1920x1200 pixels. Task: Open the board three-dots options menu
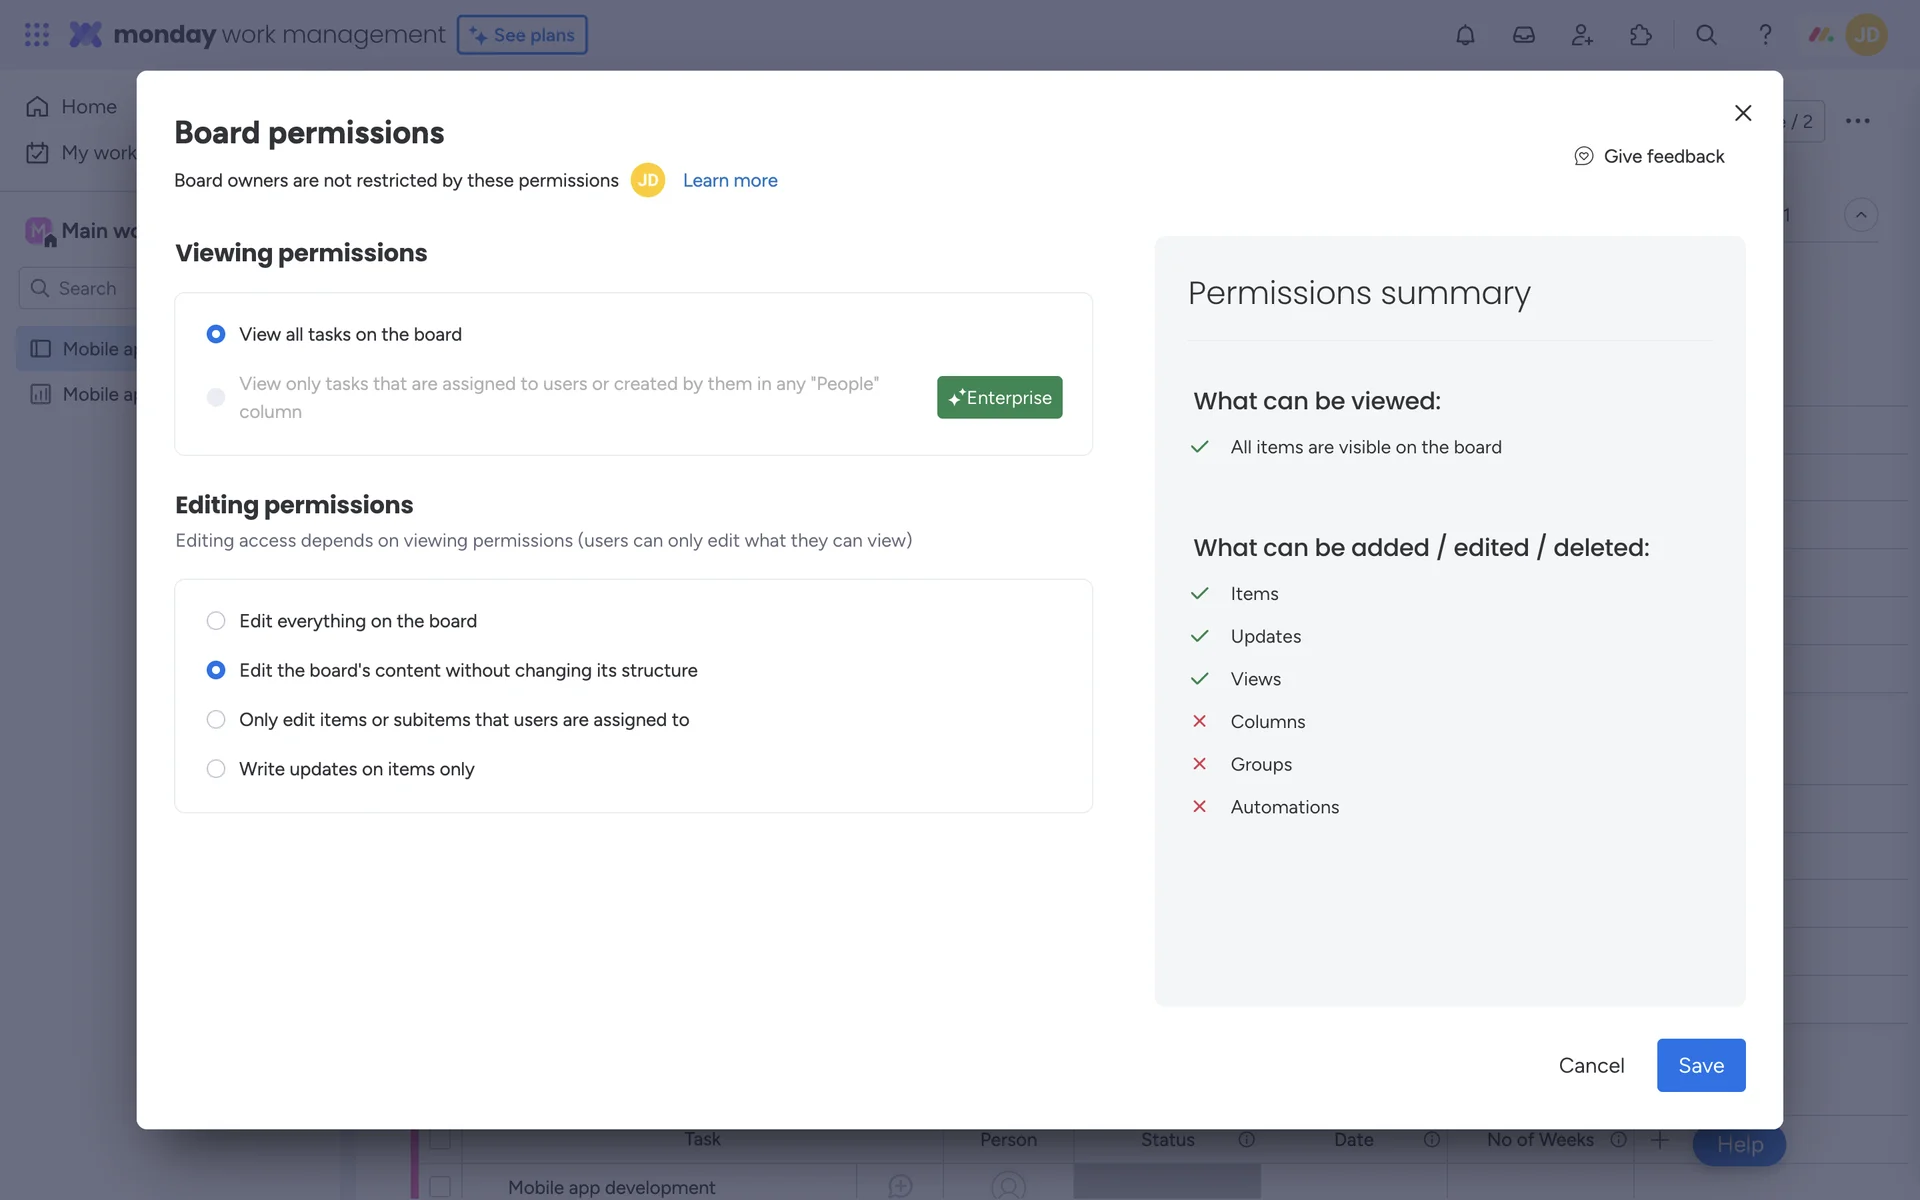pos(1858,121)
